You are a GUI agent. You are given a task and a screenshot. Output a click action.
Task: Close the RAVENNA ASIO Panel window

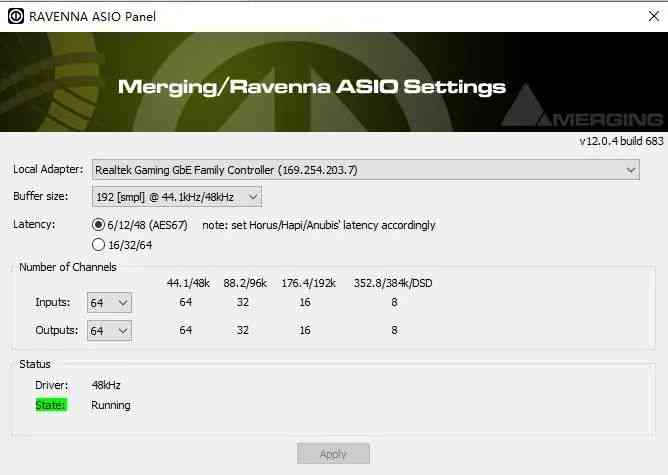click(x=654, y=16)
